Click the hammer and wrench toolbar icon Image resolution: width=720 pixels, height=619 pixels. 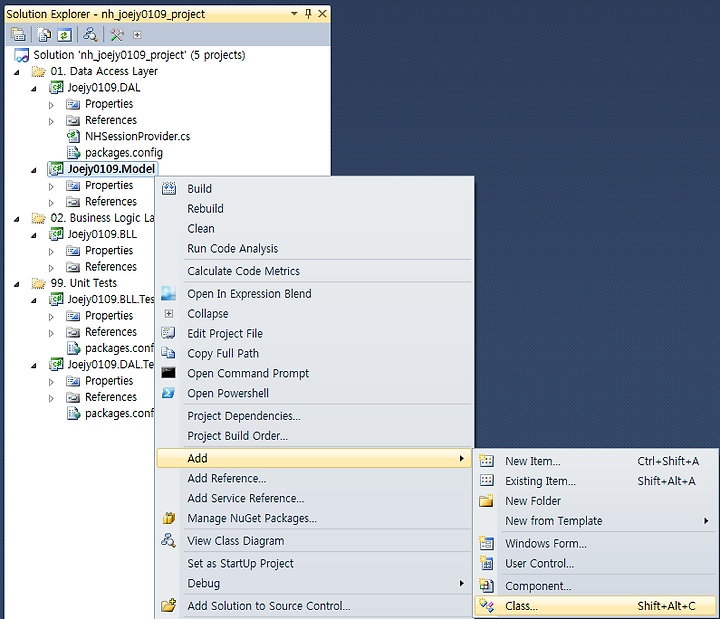pos(117,34)
